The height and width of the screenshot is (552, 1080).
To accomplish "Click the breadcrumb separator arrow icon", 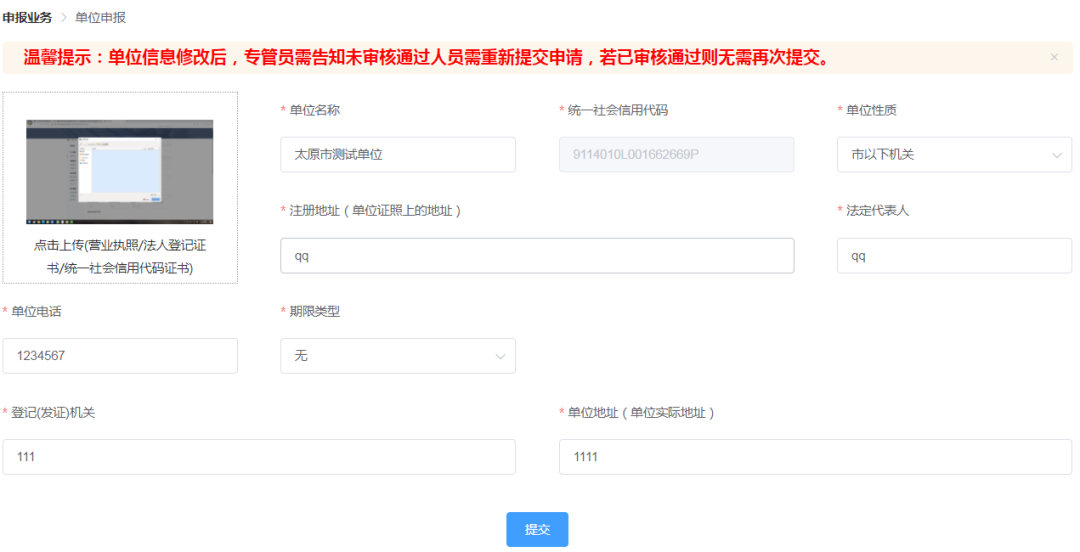I will [63, 18].
